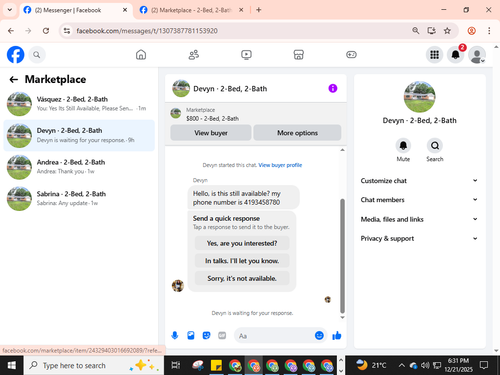Open the Marketplace storefront icon
Image resolution: width=500 pixels, height=375 pixels.
tap(299, 55)
